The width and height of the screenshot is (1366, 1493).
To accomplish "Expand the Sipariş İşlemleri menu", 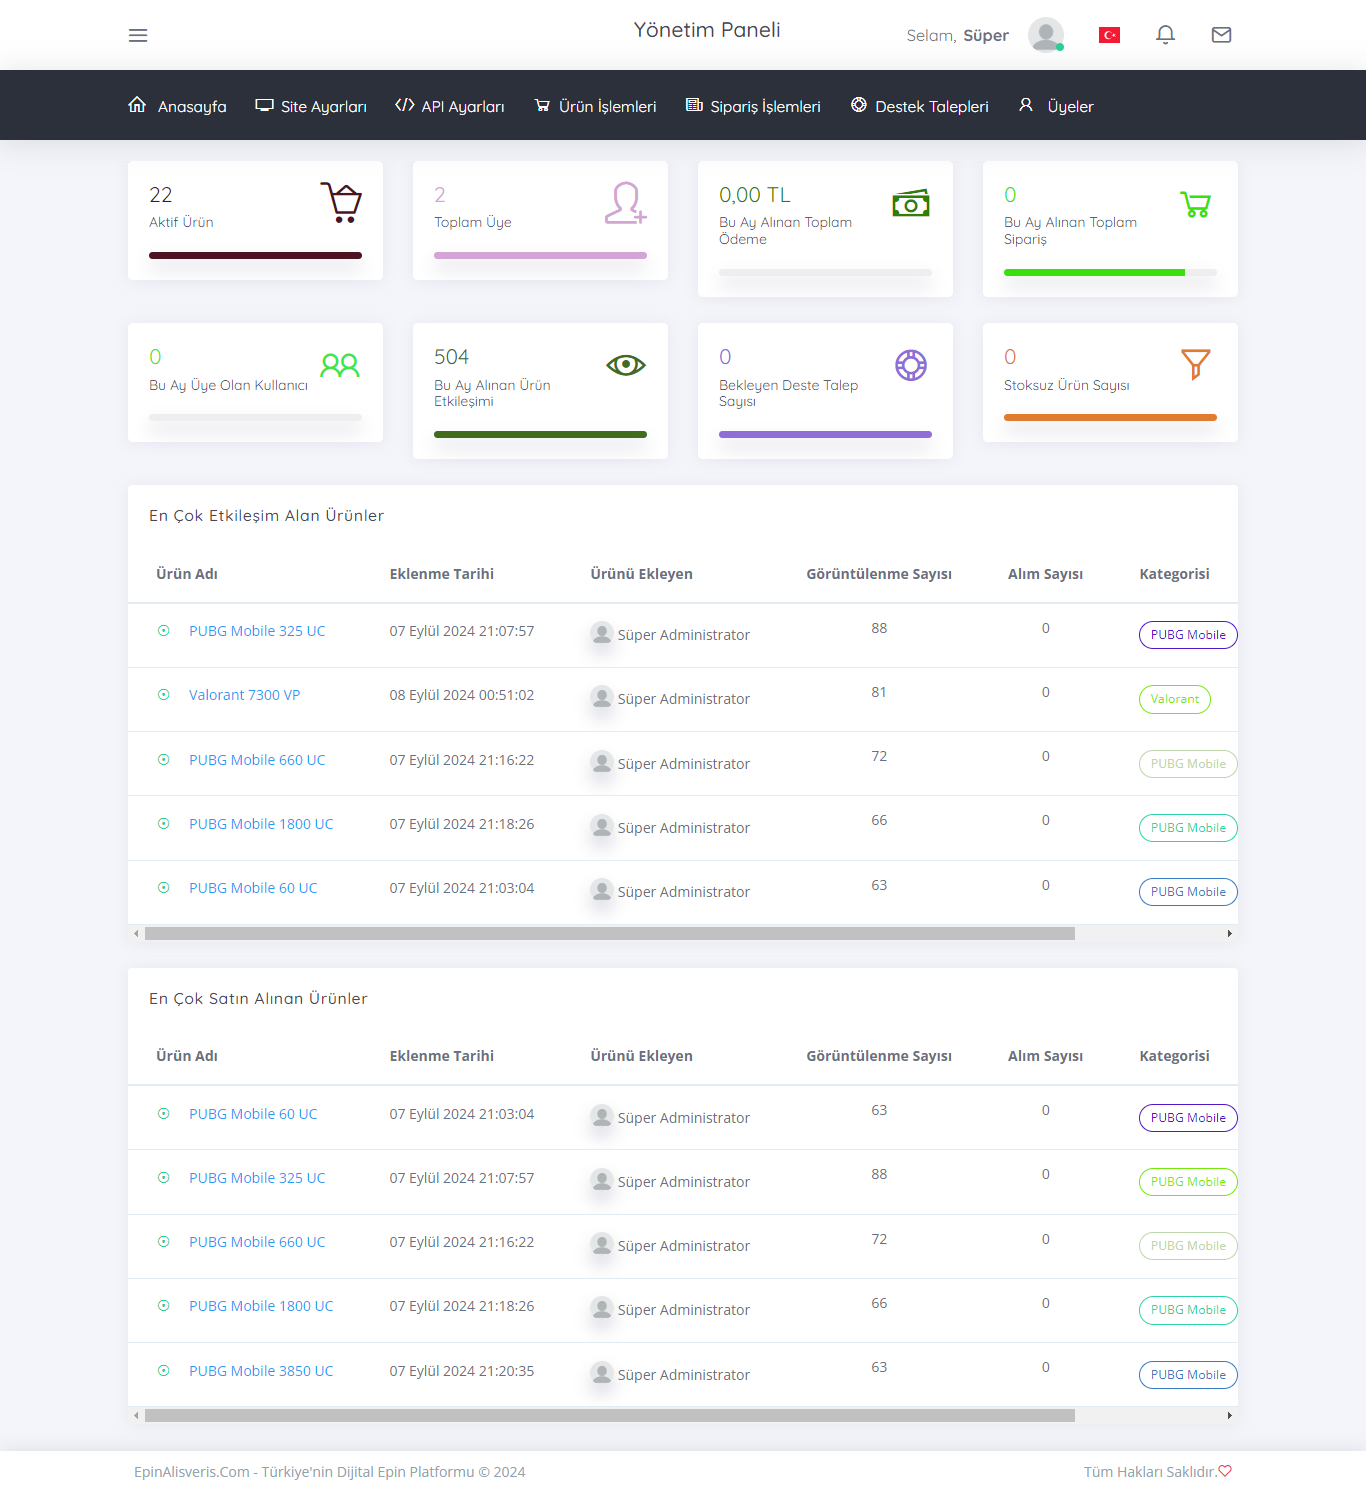I will (x=753, y=106).
